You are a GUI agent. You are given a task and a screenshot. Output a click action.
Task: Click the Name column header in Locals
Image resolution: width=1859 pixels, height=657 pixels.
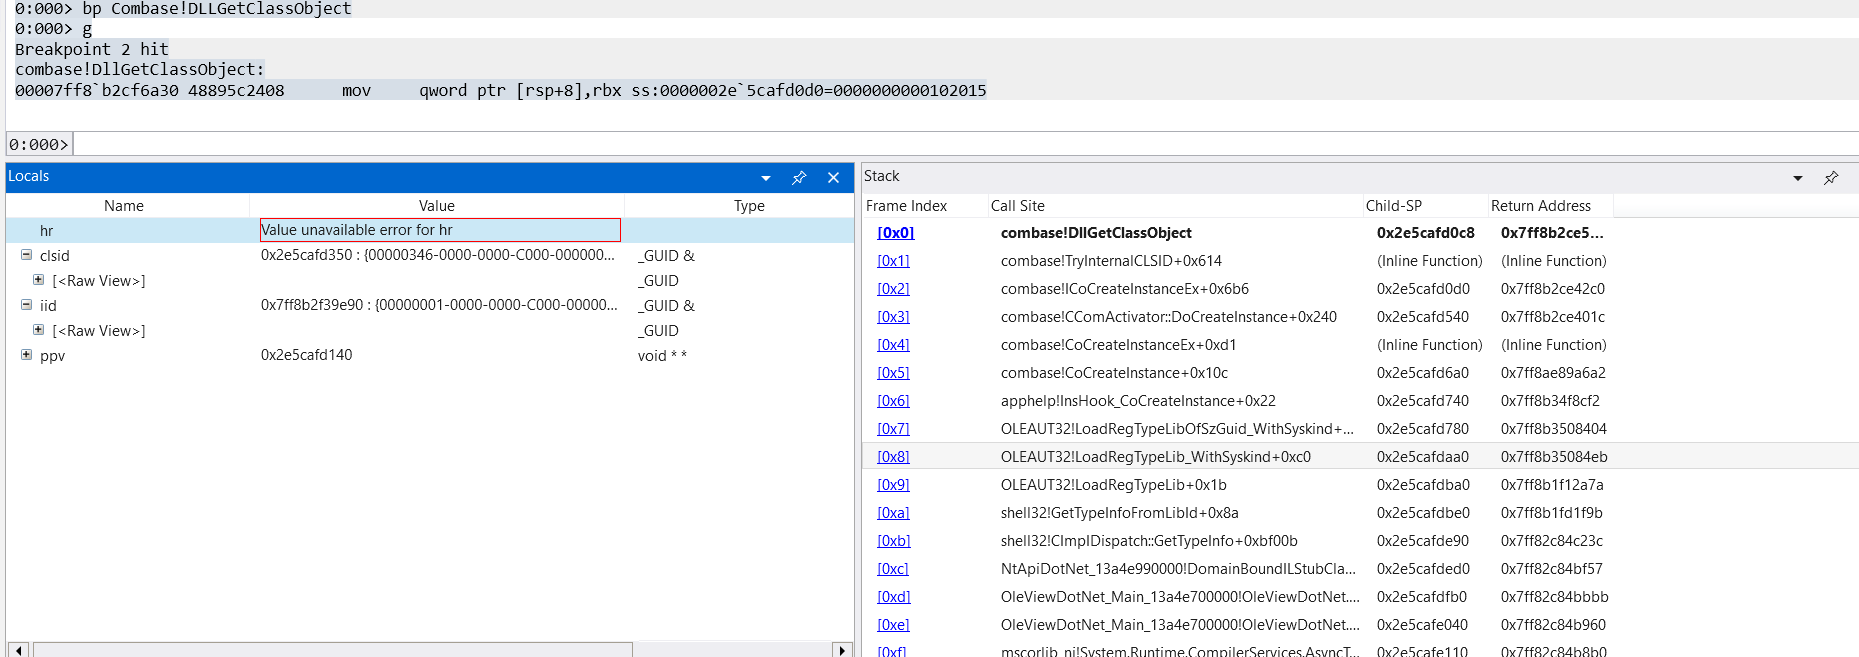click(124, 206)
